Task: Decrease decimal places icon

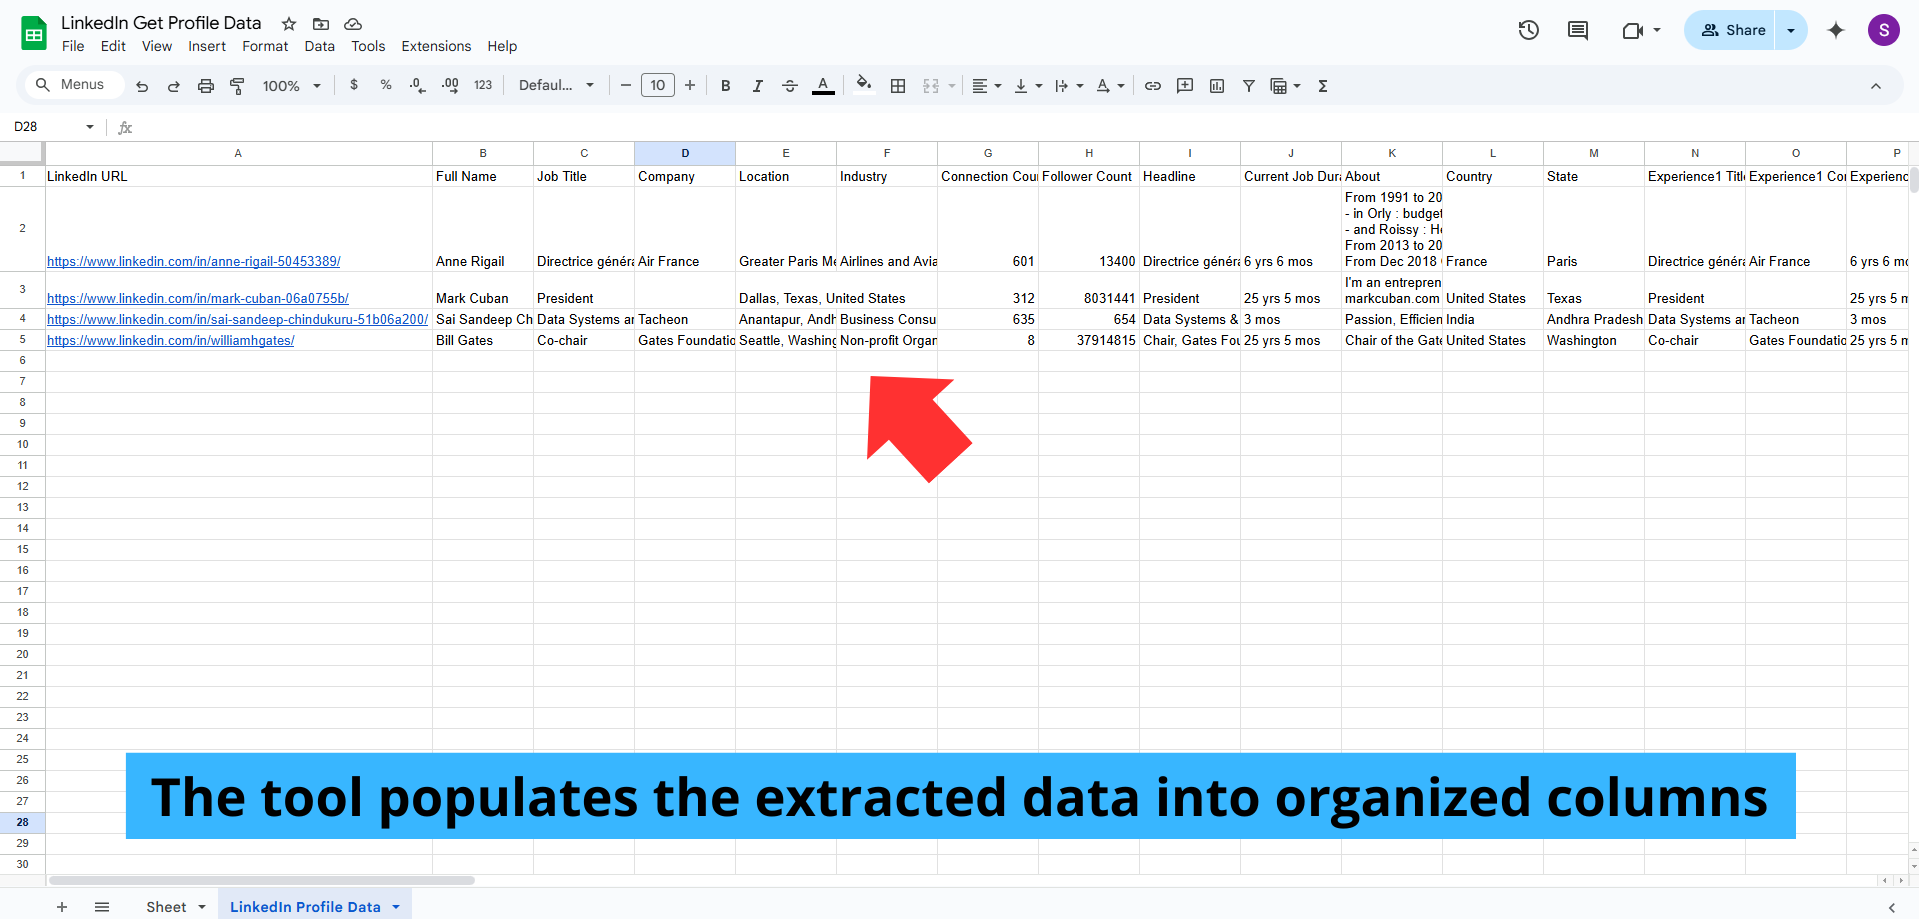Action: 418,86
